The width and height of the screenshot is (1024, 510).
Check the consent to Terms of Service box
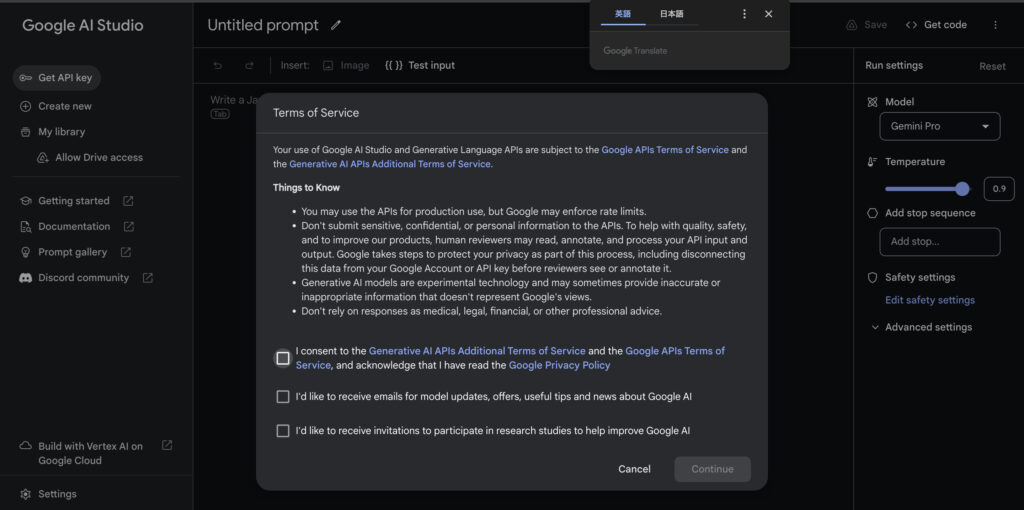click(283, 359)
